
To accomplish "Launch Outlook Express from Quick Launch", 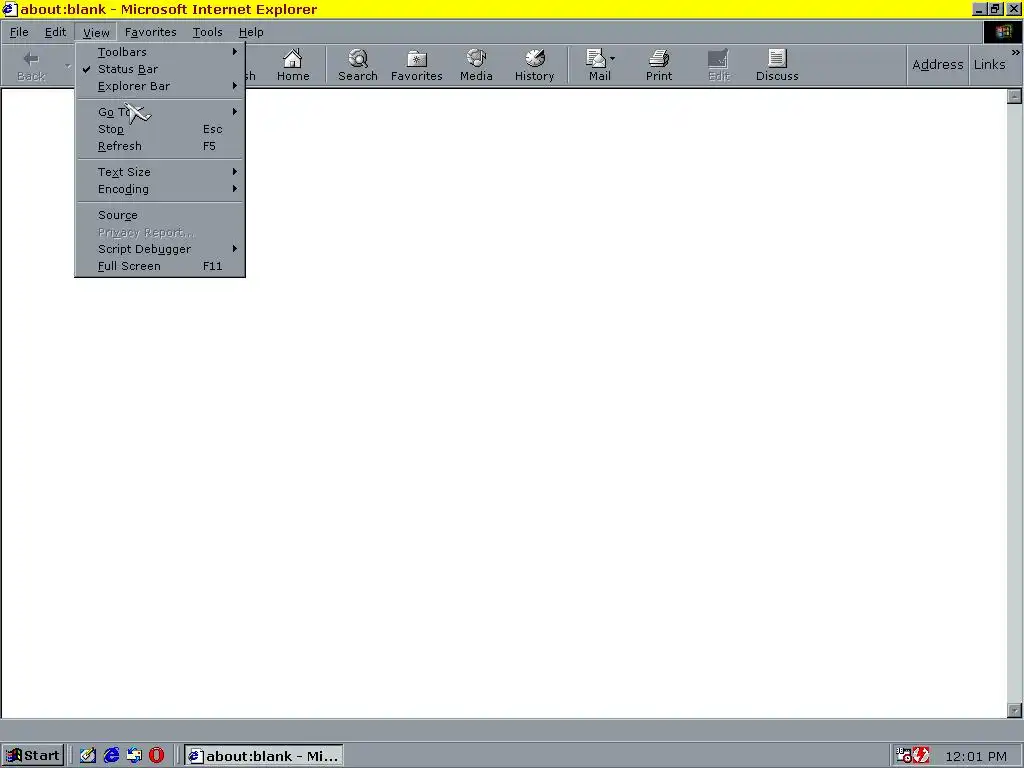I will point(134,755).
